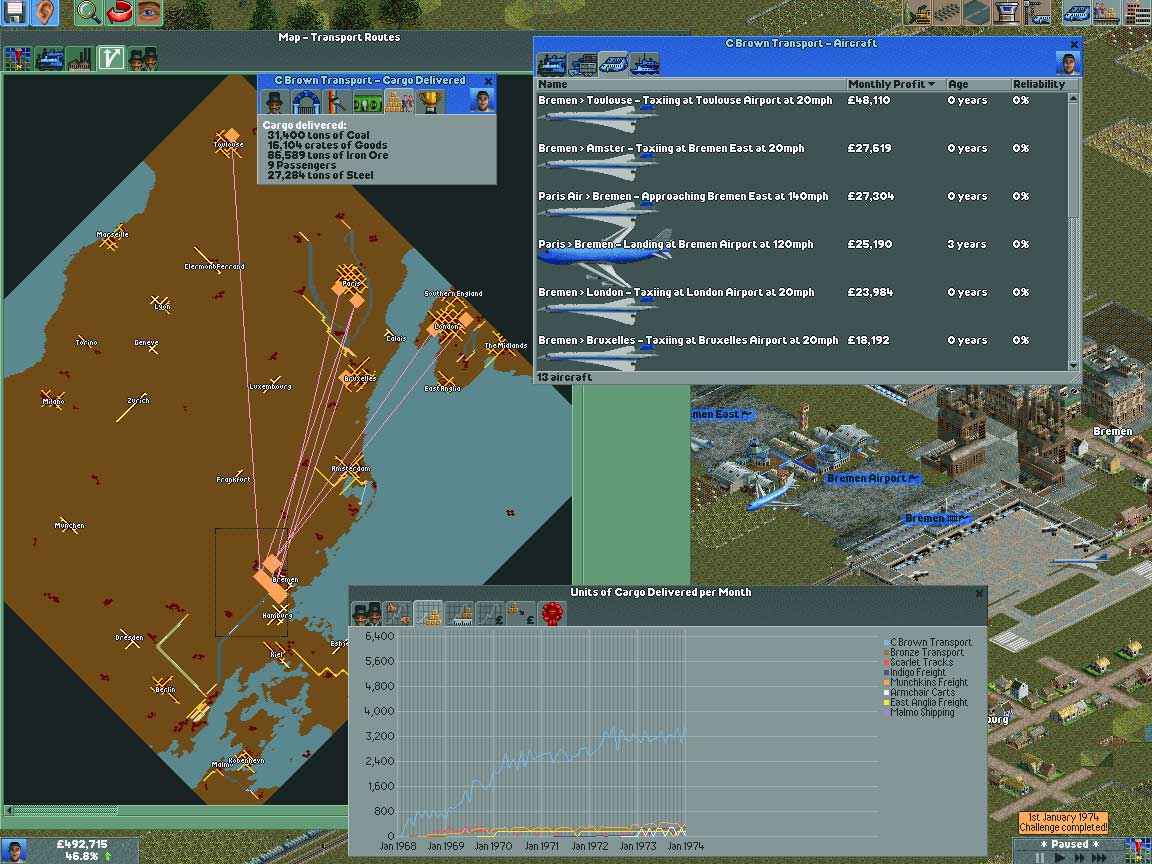Open speed records red rosette tab
The image size is (1152, 864).
[x=552, y=613]
